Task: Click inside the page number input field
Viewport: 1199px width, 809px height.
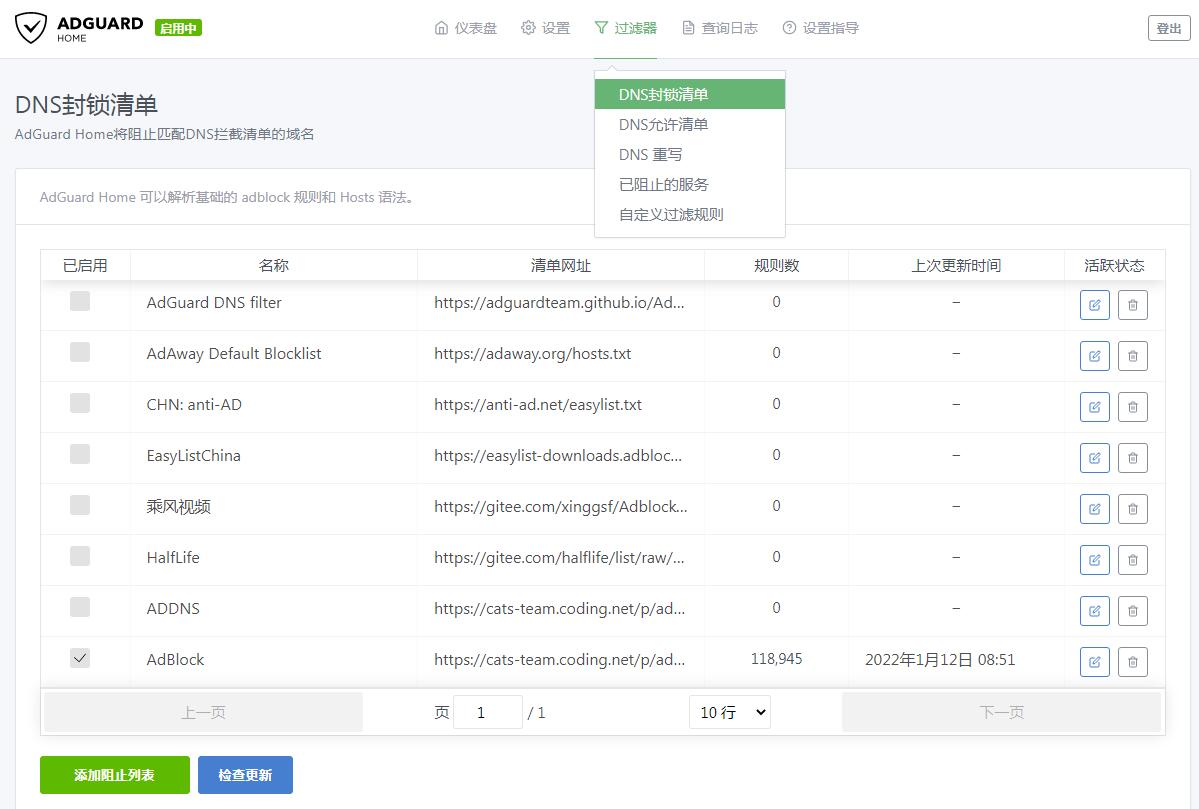Action: [x=488, y=711]
